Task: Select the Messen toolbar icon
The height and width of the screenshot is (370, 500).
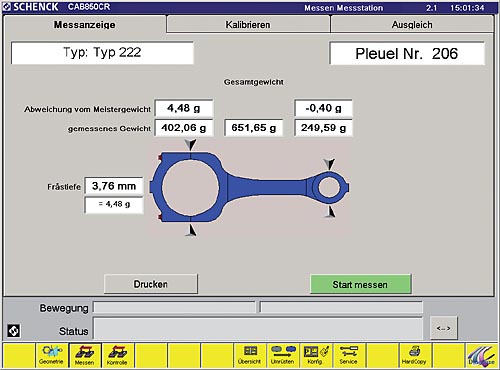Action: pyautogui.click(x=85, y=355)
